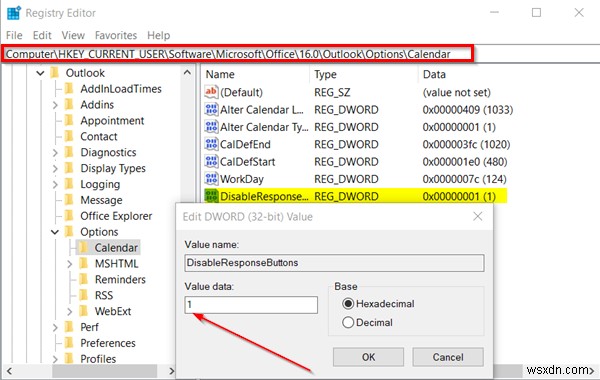The width and height of the screenshot is (600, 380).
Task: Collapse the Options tree node
Action: (x=55, y=232)
